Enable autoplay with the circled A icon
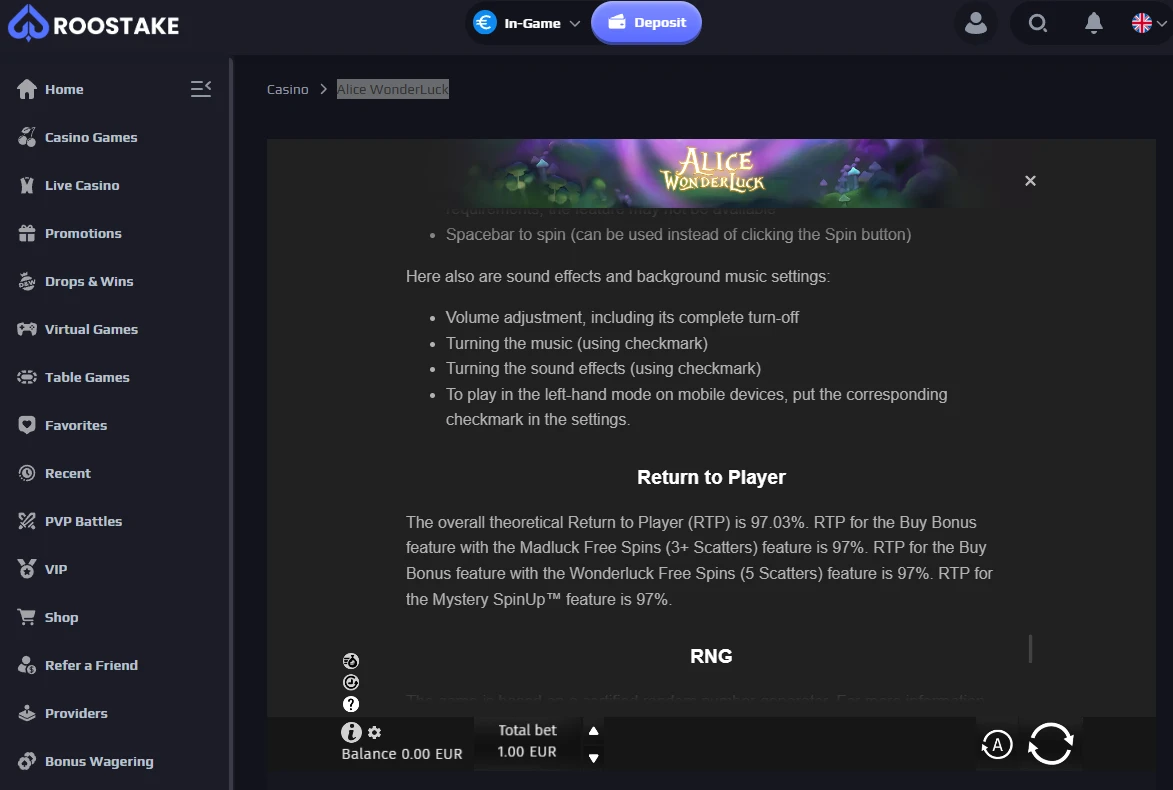This screenshot has width=1173, height=790. pyautogui.click(x=996, y=744)
